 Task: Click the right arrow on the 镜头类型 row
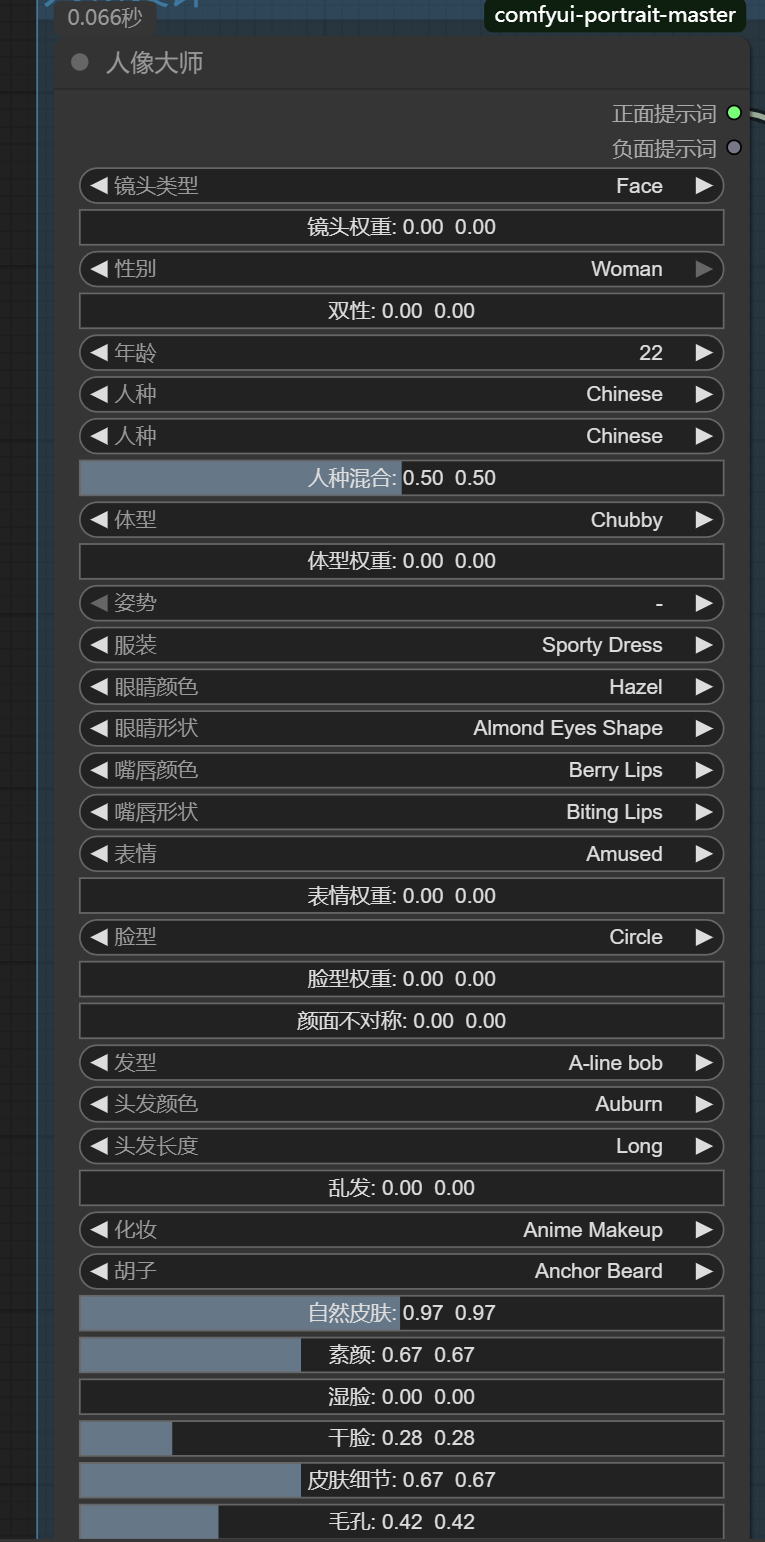(x=704, y=186)
